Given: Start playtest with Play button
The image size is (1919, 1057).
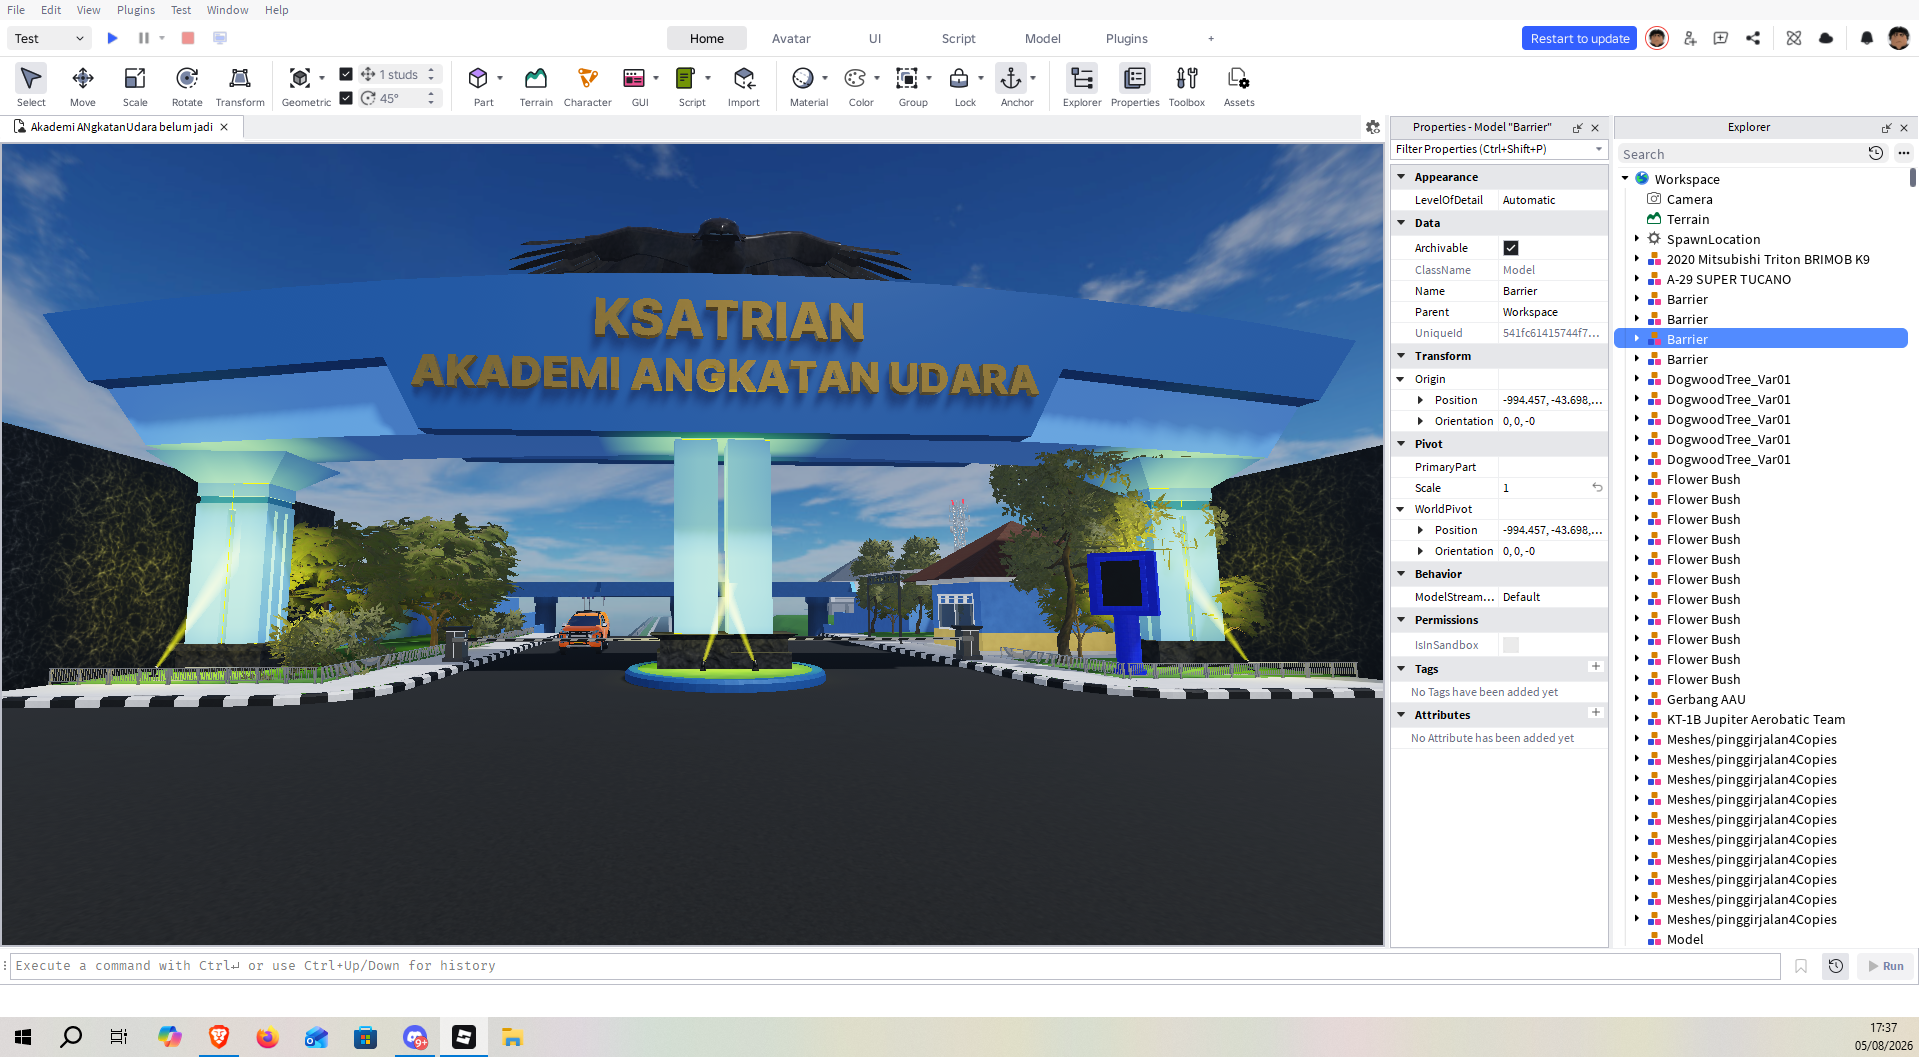Looking at the screenshot, I should 112,38.
